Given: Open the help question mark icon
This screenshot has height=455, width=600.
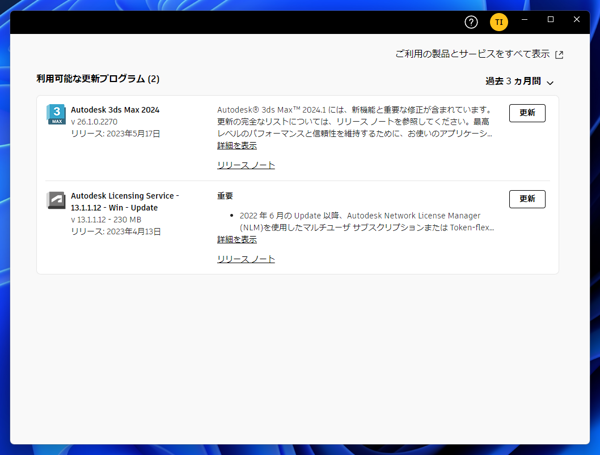Looking at the screenshot, I should point(471,22).
